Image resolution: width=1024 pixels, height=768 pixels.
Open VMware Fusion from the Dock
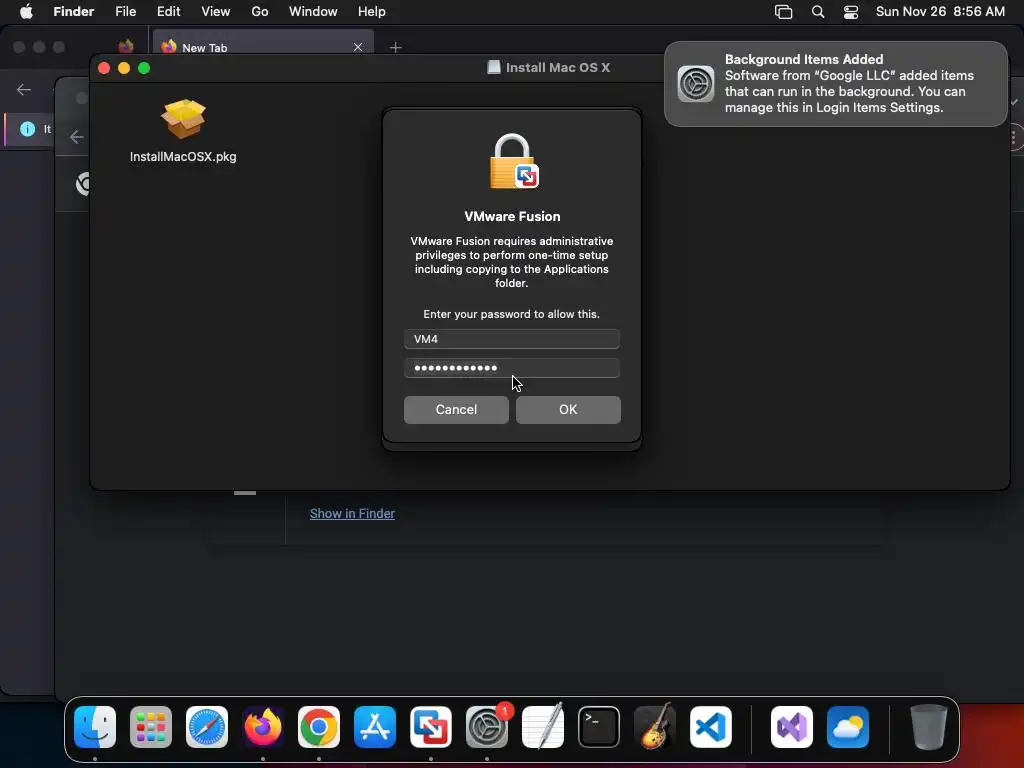click(x=431, y=726)
